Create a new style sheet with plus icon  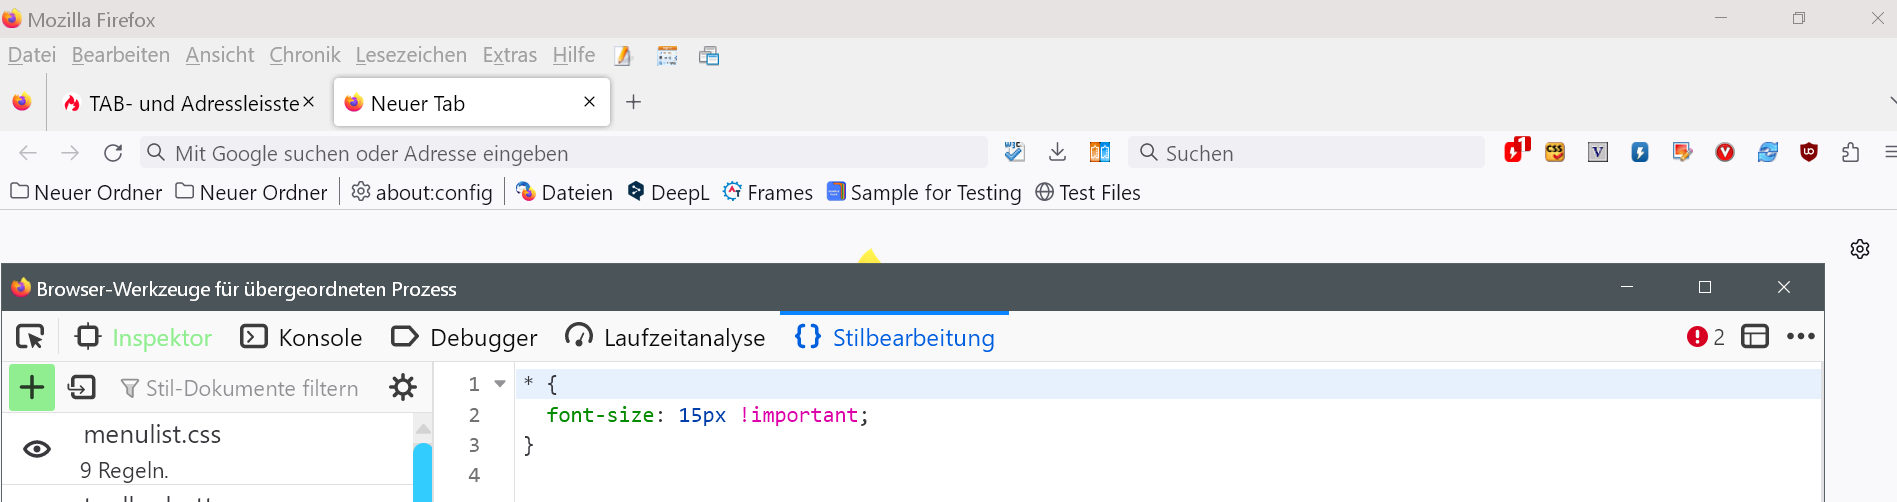[x=32, y=388]
